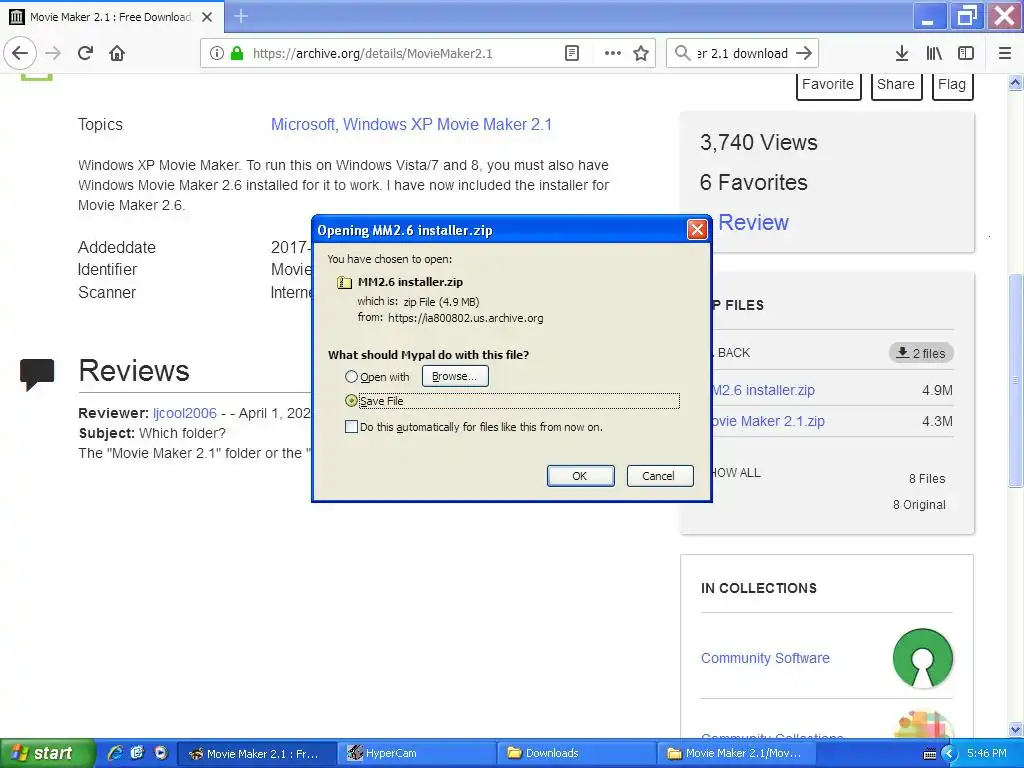Image resolution: width=1024 pixels, height=768 pixels.
Task: Switch to the Movie Maker 2.1 browser taskbar button
Action: click(x=257, y=753)
